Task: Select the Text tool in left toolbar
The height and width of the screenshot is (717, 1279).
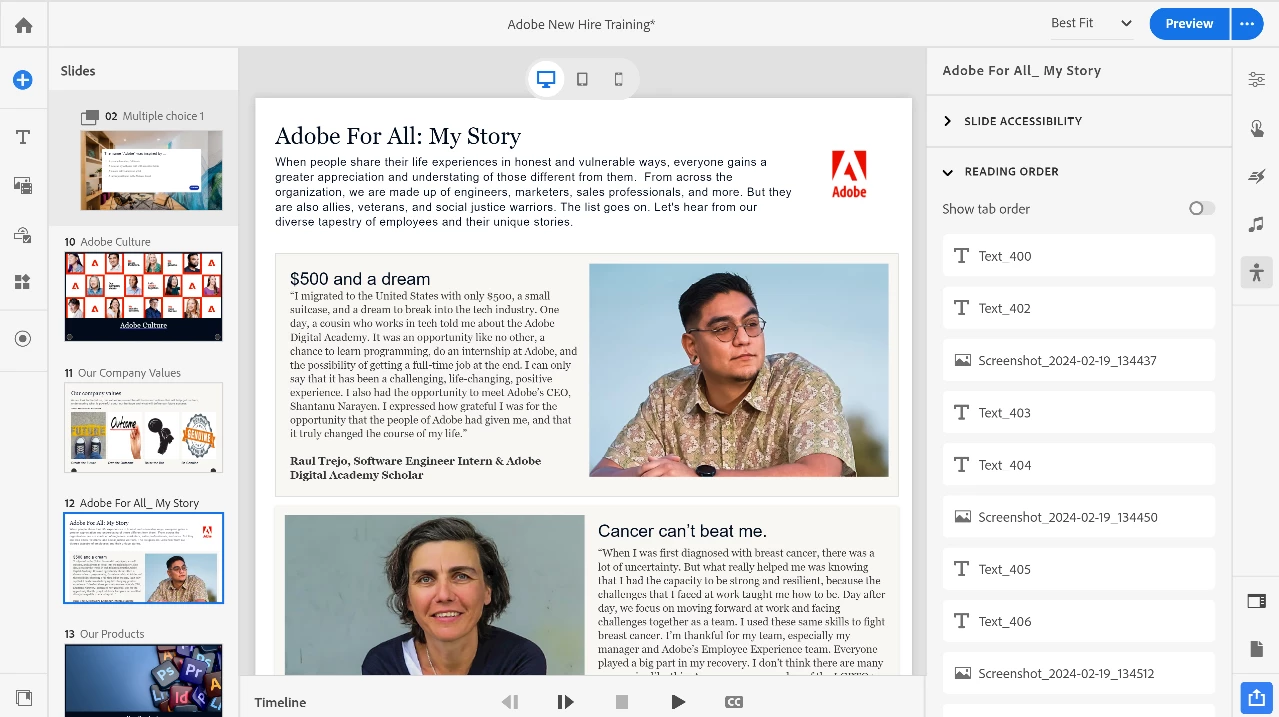Action: point(23,137)
